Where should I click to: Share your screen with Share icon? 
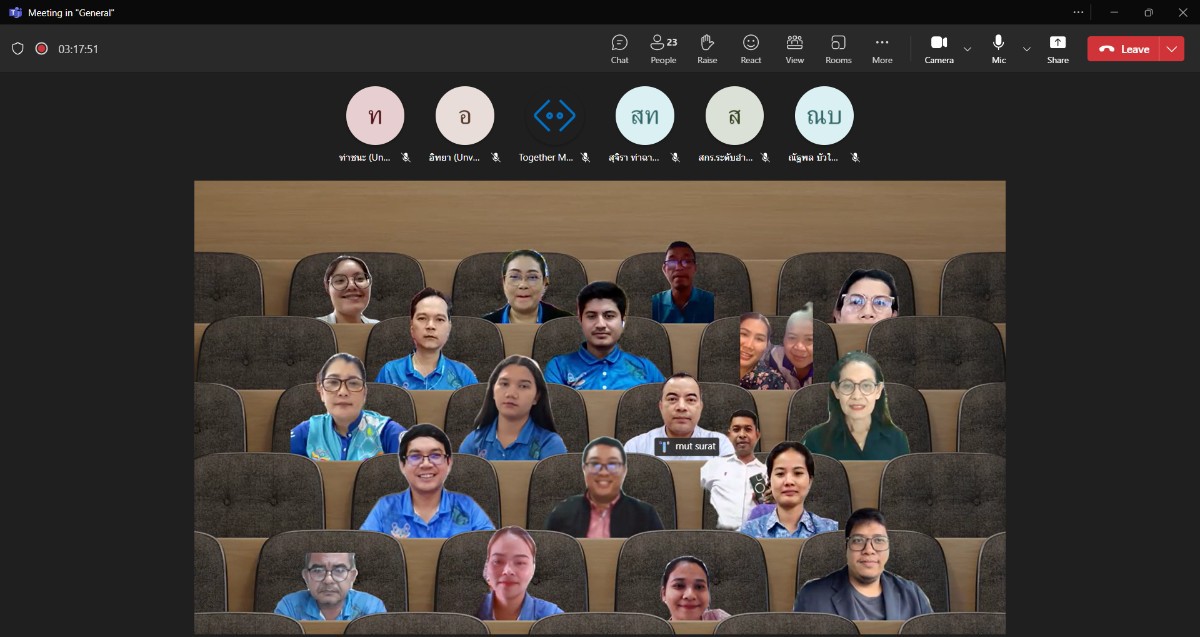pyautogui.click(x=1058, y=48)
